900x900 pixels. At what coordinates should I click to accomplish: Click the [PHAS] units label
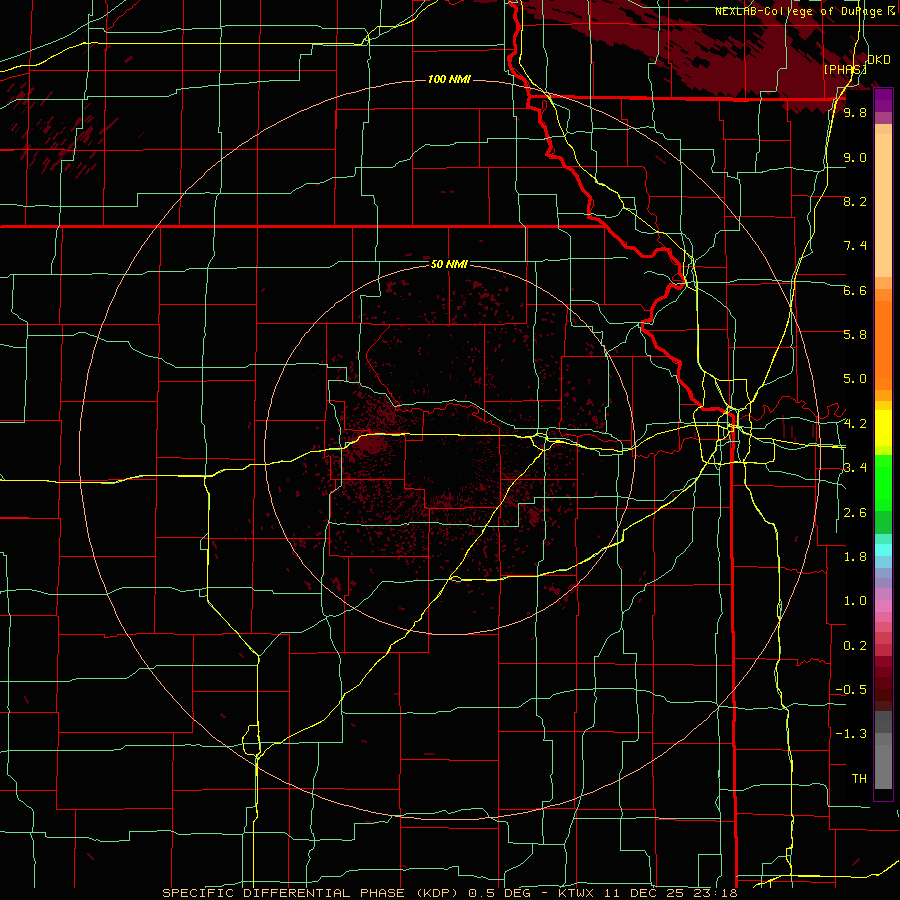click(x=845, y=69)
